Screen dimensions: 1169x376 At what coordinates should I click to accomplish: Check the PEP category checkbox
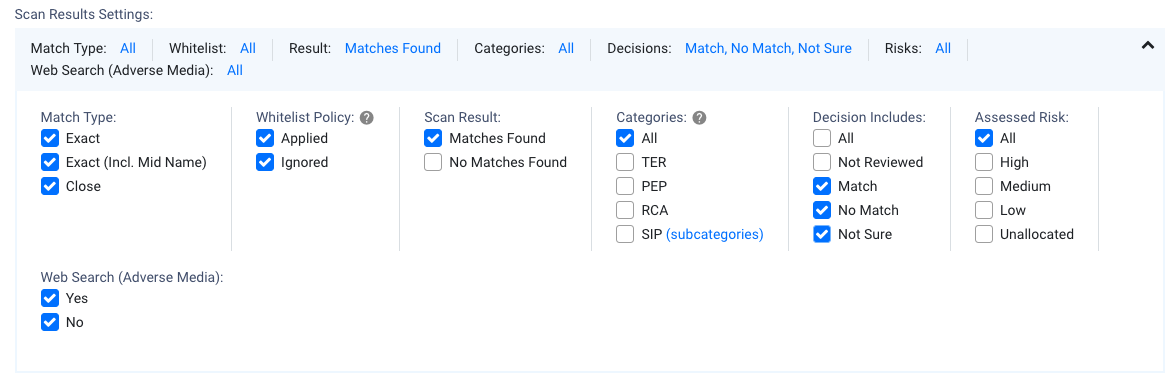pos(626,187)
